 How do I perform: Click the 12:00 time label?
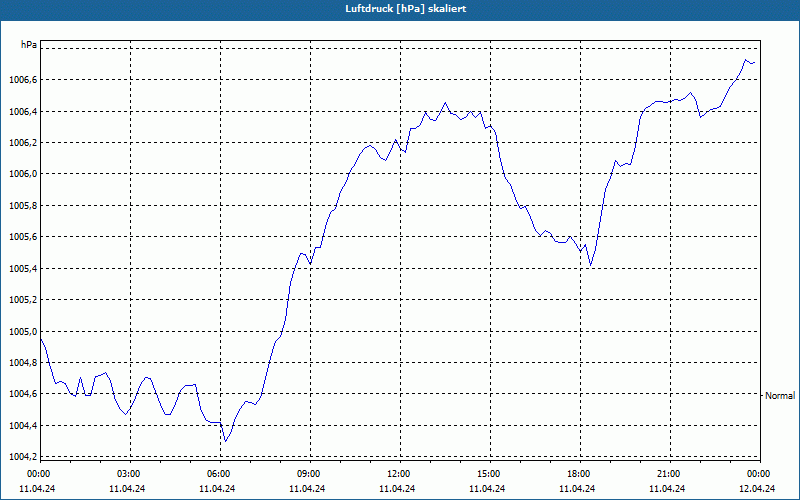[x=400, y=474]
